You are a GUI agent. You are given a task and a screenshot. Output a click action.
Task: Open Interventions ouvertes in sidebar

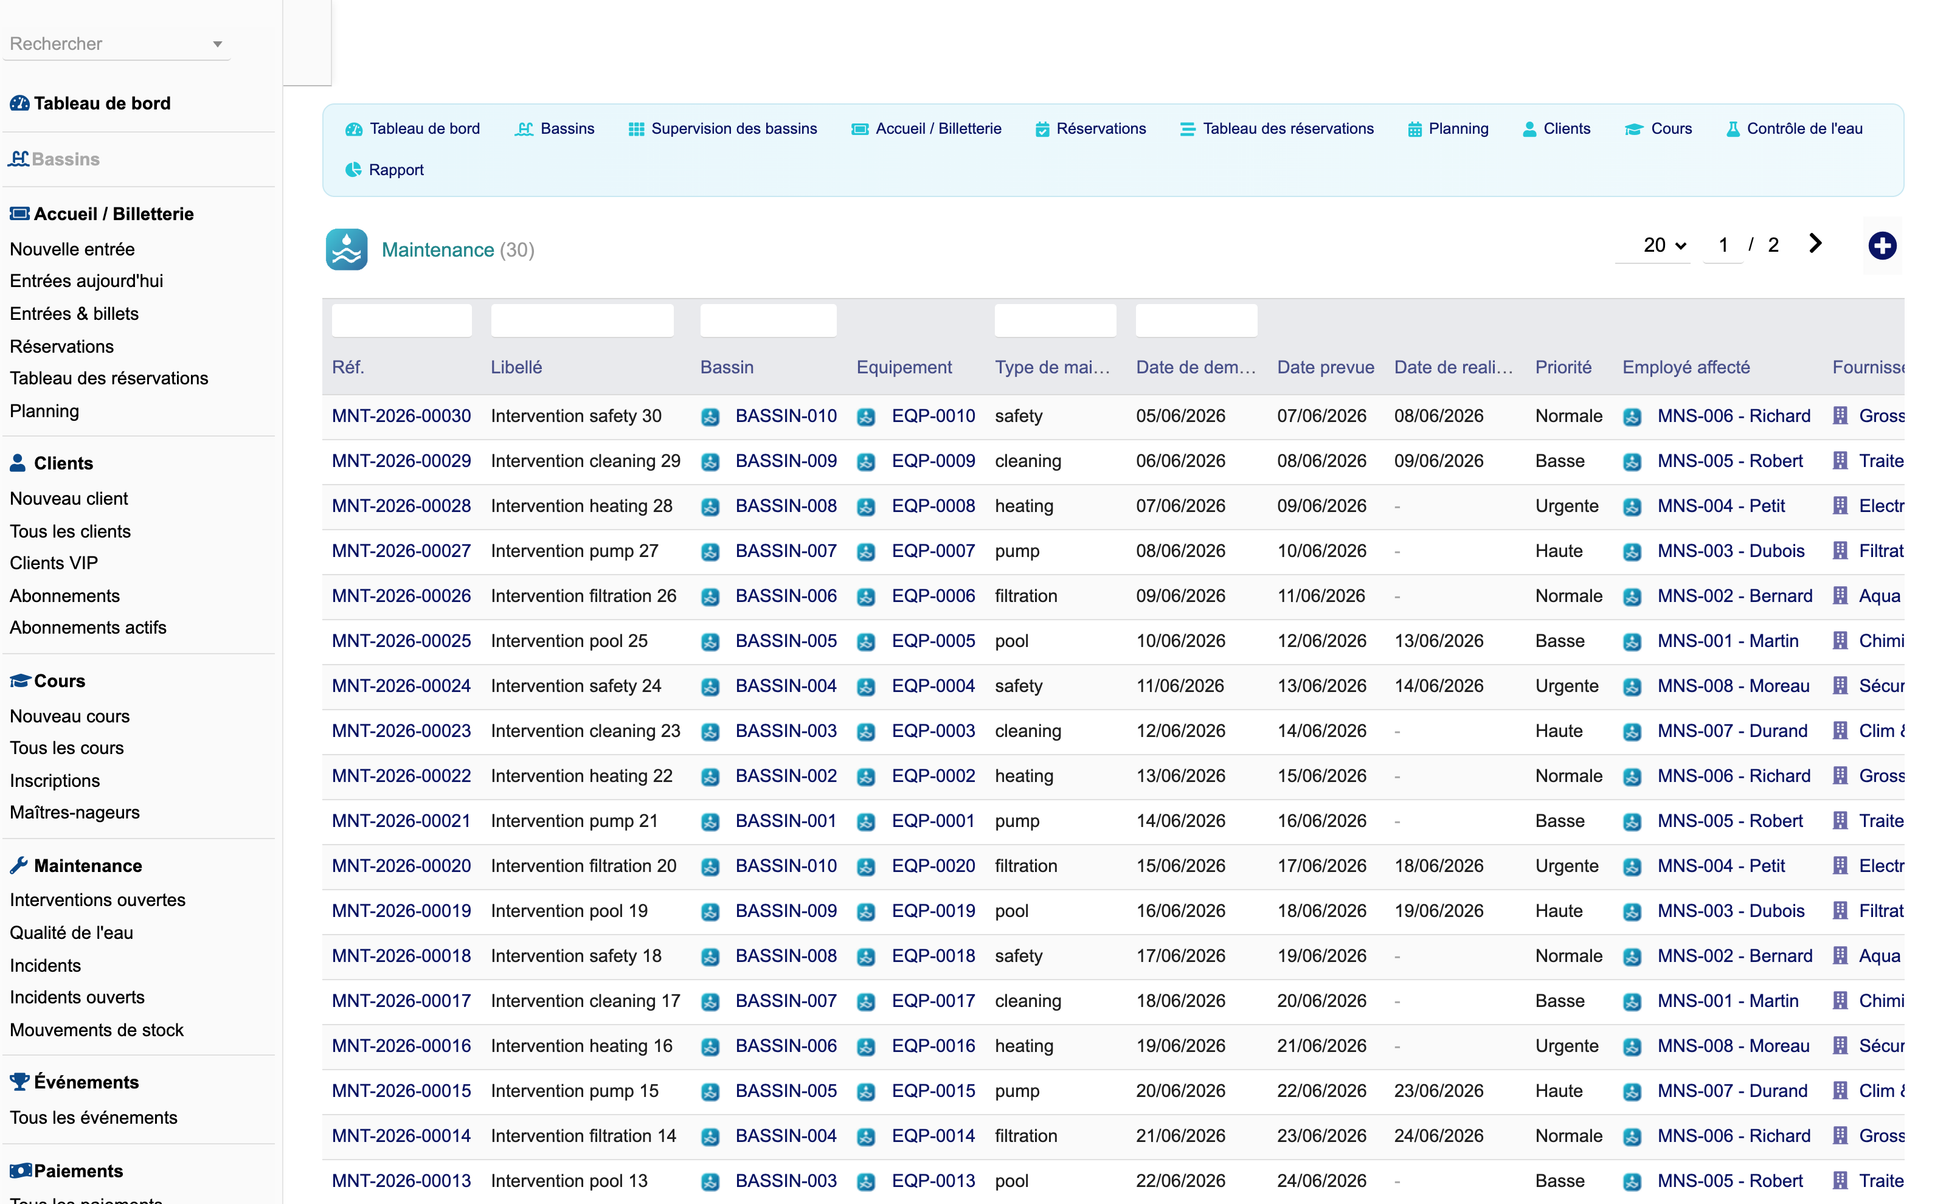tap(97, 900)
